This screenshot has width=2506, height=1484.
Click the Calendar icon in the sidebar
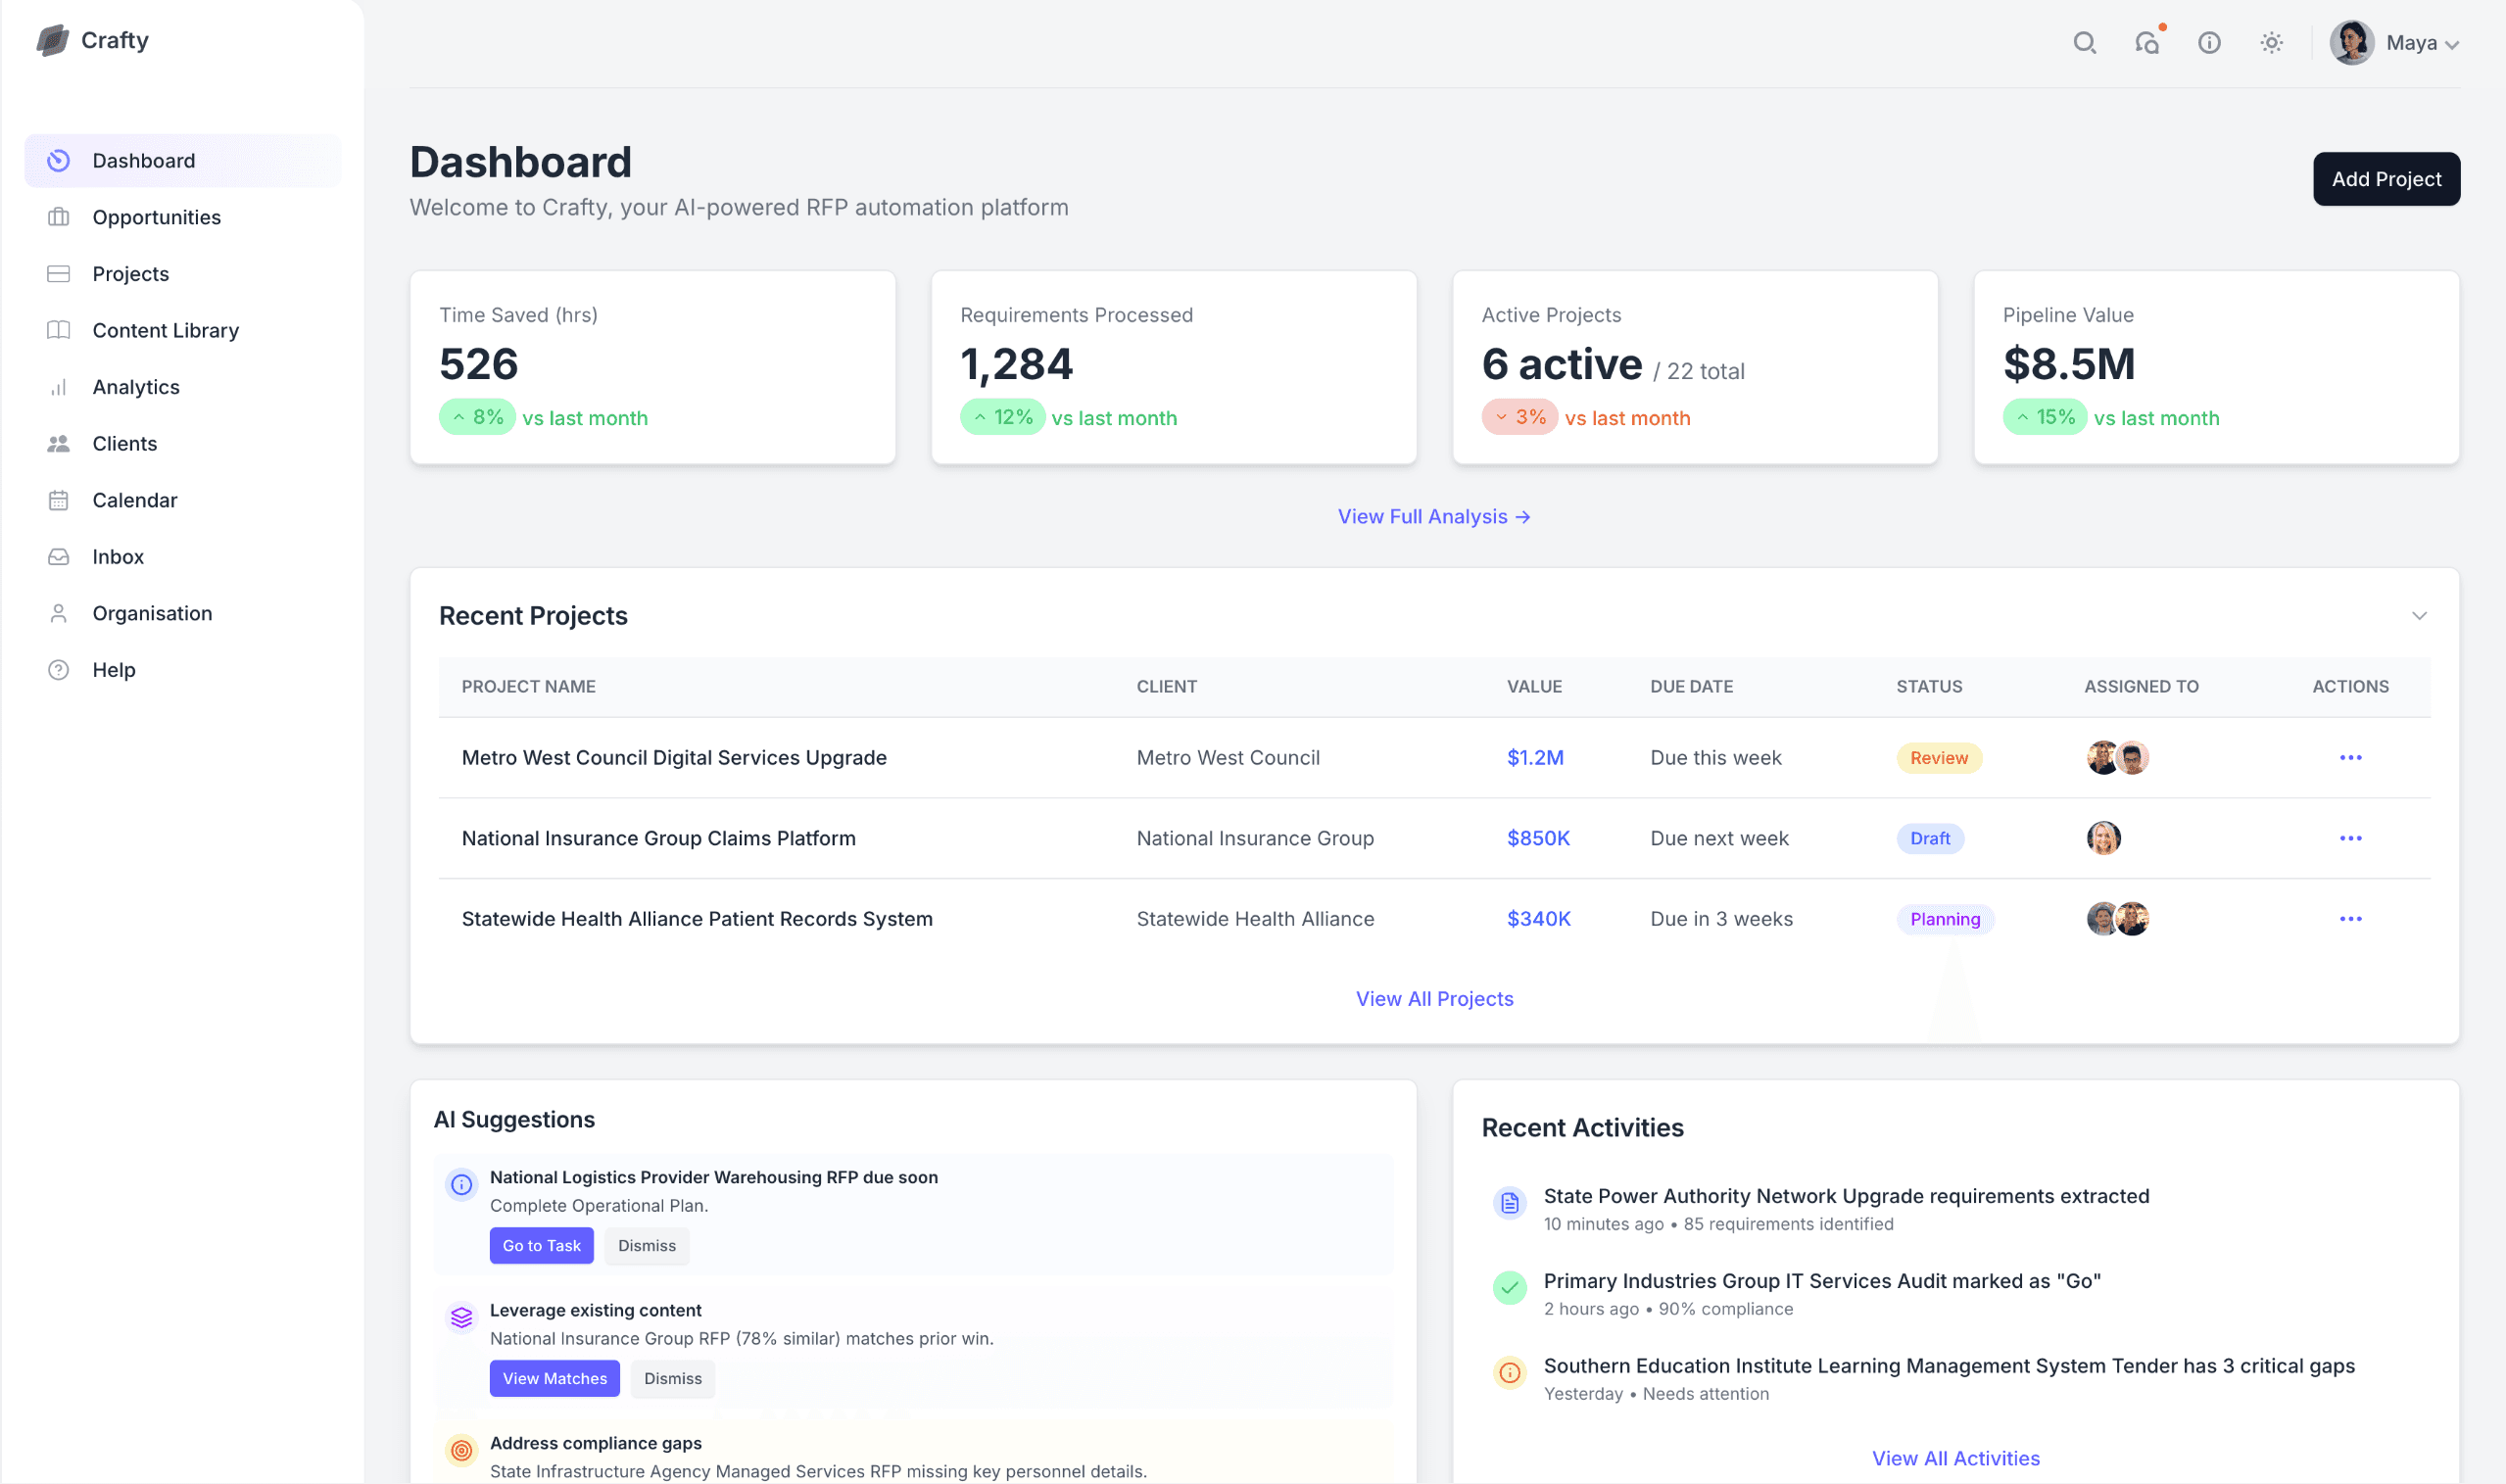(58, 500)
